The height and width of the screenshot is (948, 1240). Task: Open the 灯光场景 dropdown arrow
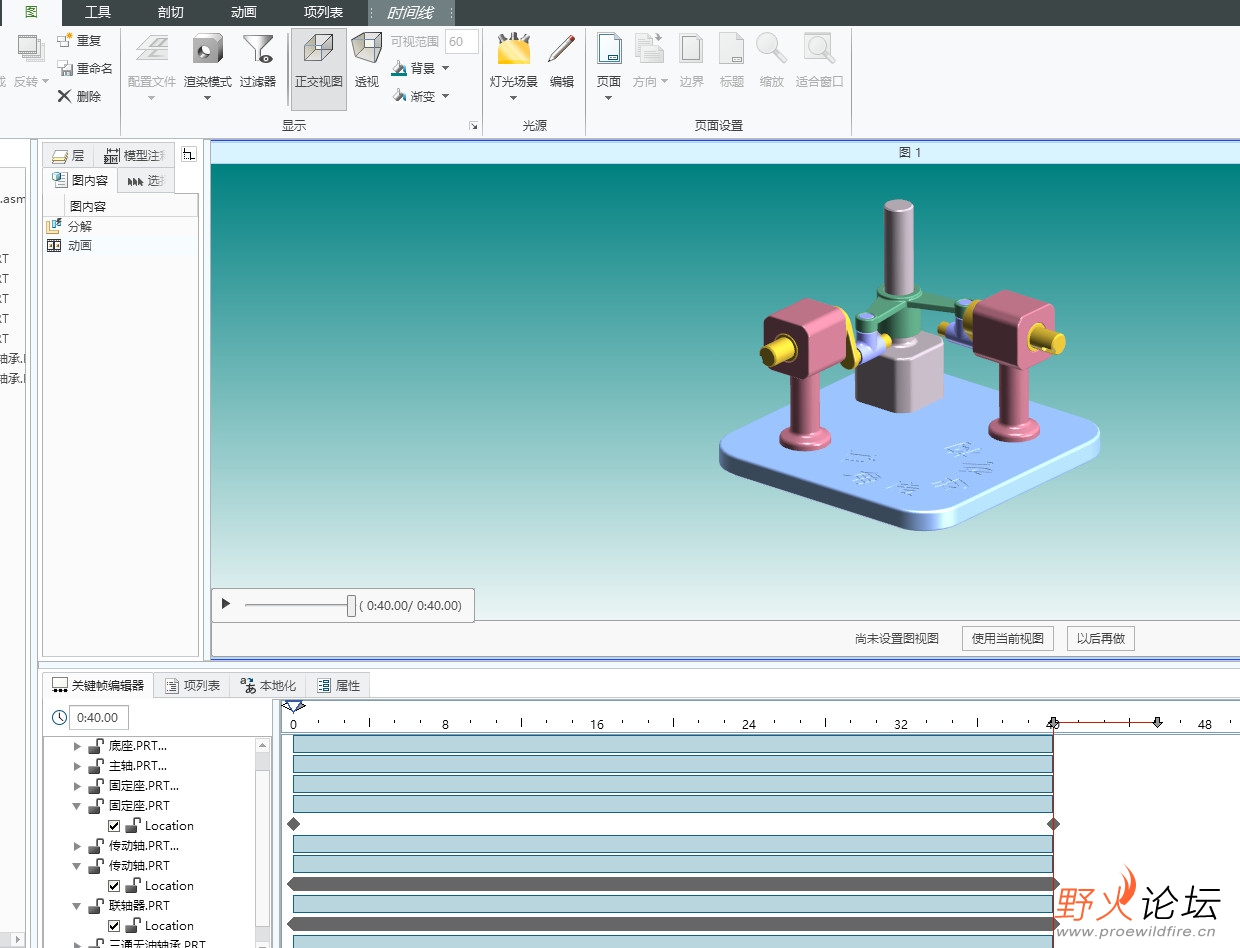click(513, 98)
